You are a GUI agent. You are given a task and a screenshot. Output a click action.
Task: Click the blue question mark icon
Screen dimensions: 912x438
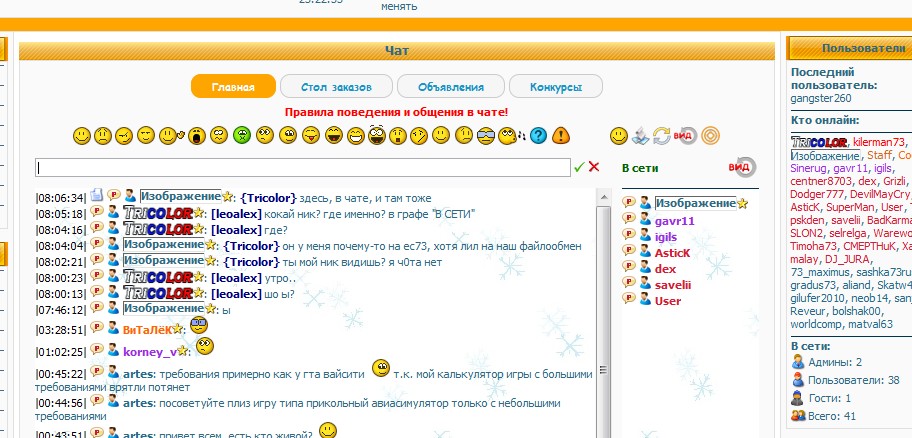click(538, 135)
